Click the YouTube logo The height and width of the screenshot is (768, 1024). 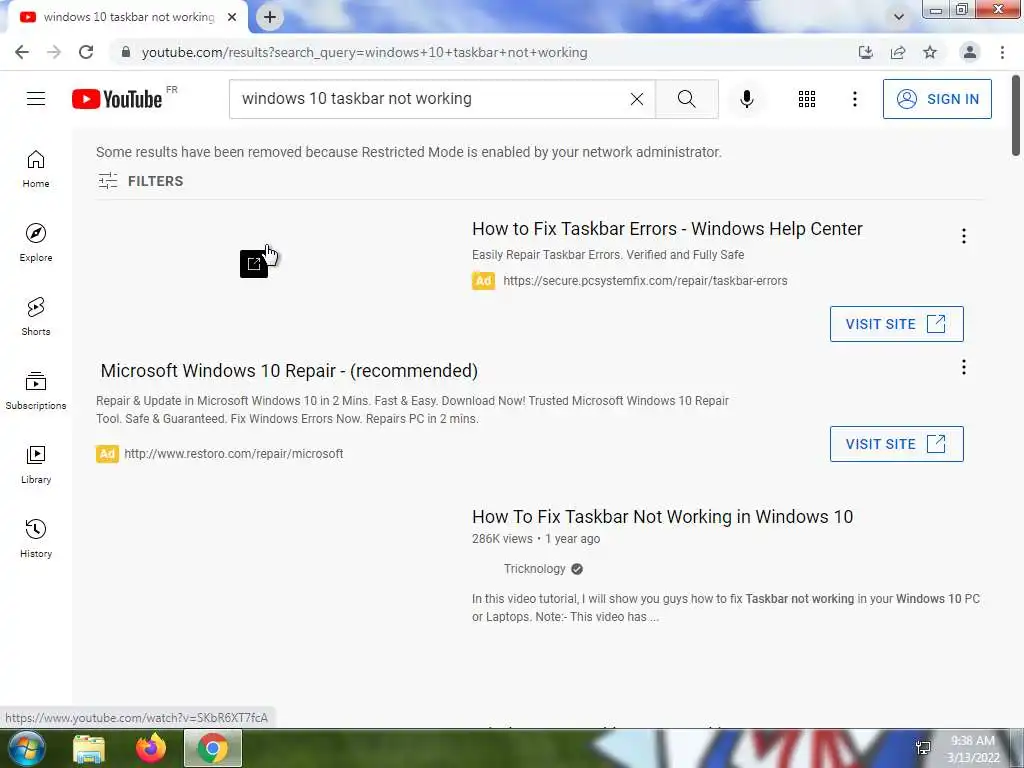point(117,99)
